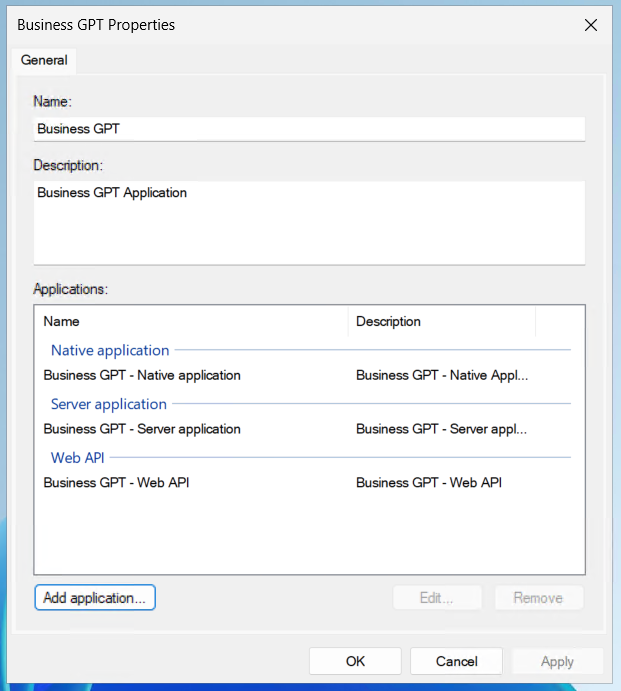The image size is (621, 691).
Task: Close the Business GPT Properties dialog
Action: 591,25
